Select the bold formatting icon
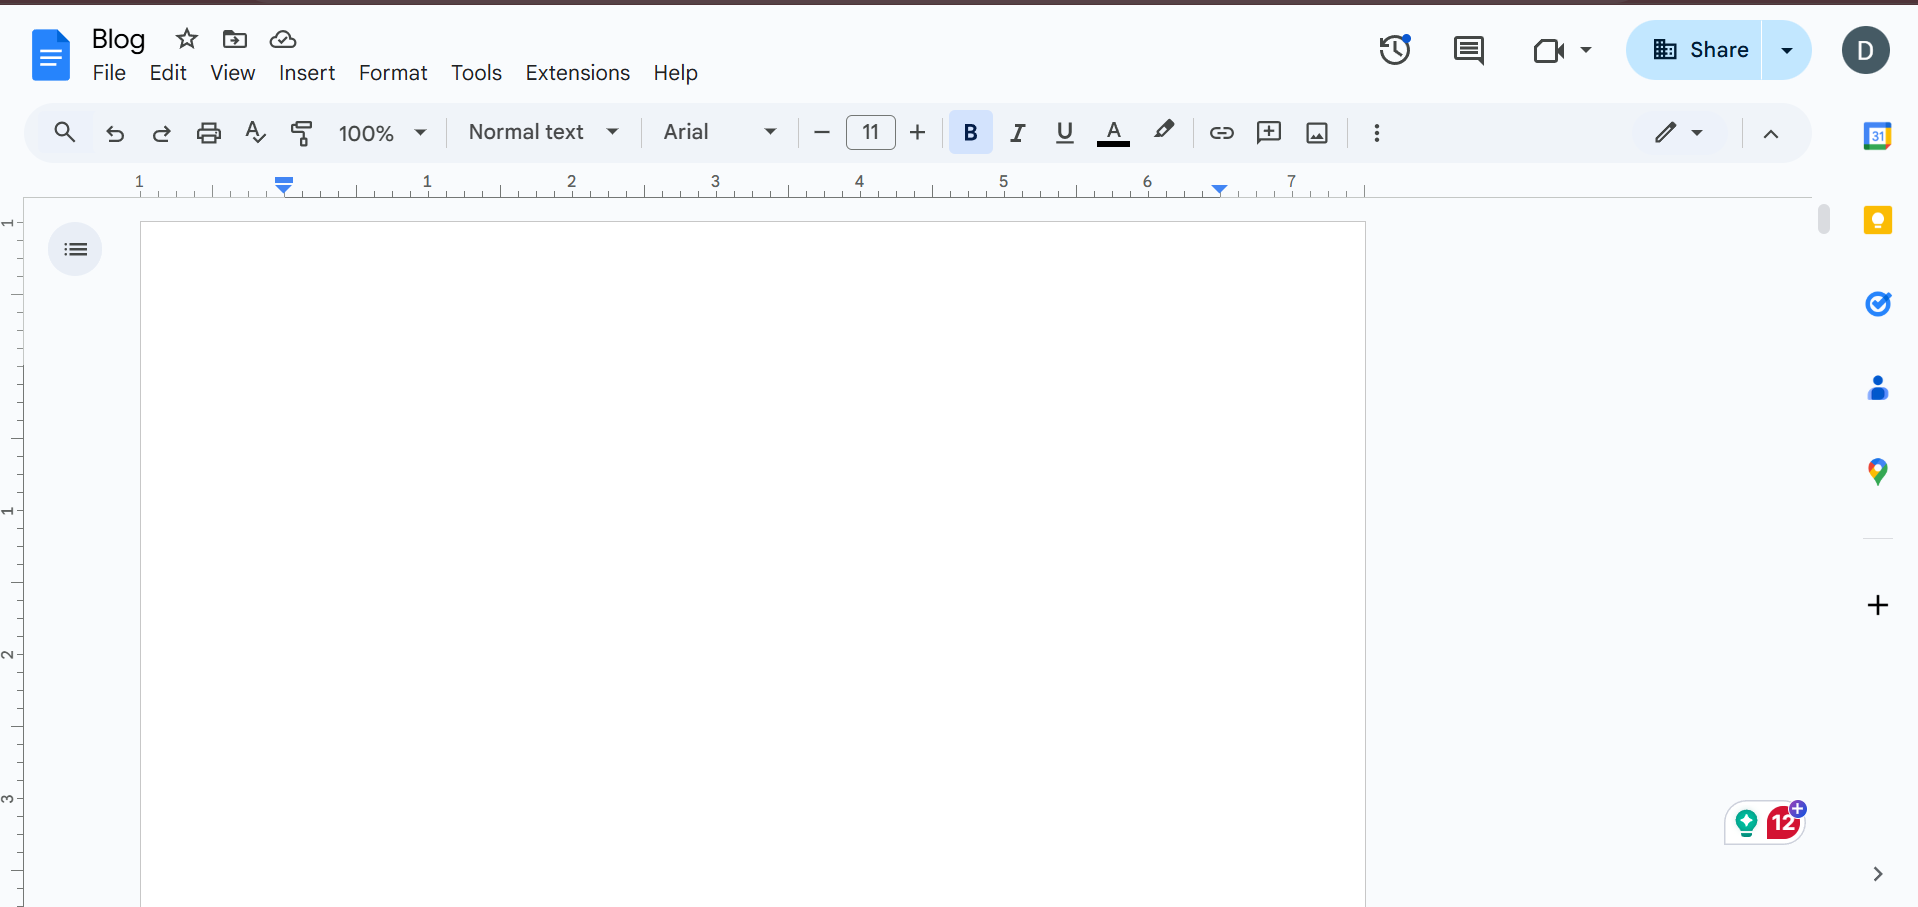The image size is (1918, 907). [970, 132]
